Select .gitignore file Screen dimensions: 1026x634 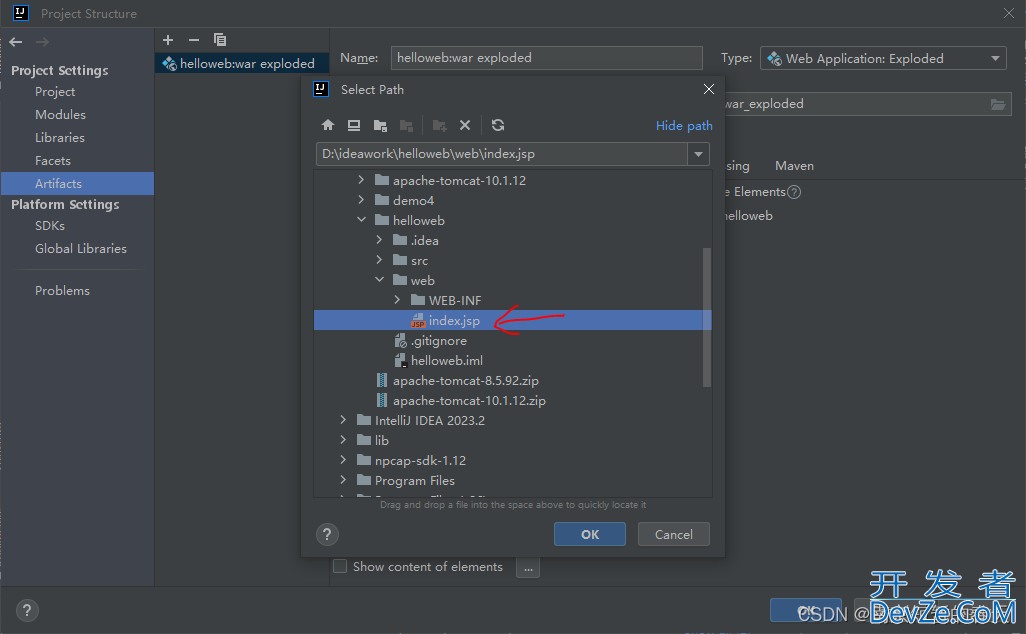[438, 341]
